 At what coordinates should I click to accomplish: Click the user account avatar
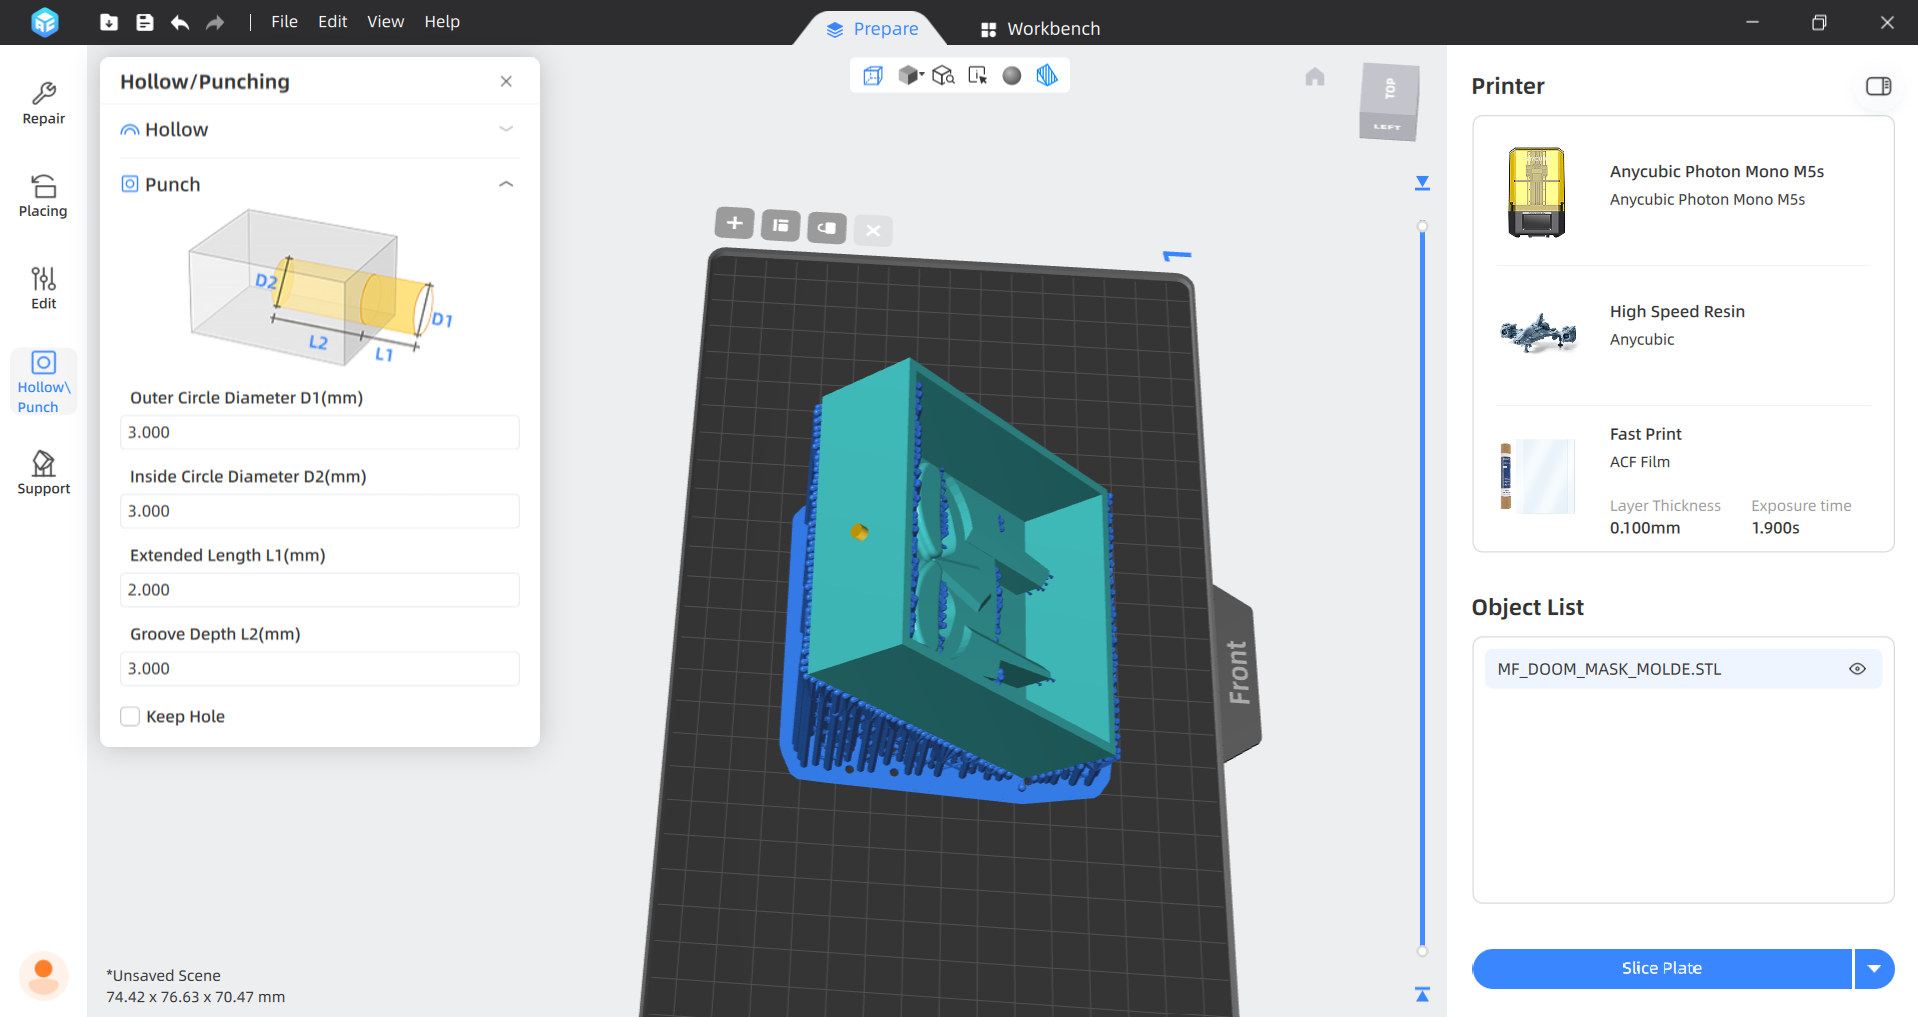[x=43, y=974]
